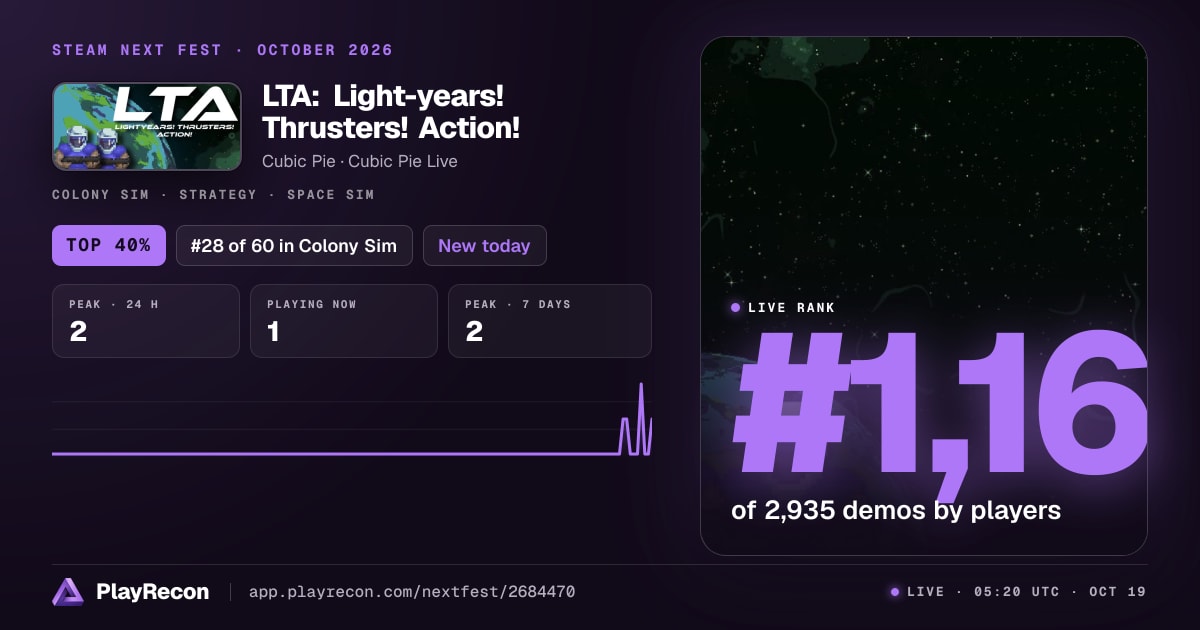Click the spike on the player count sparkline
Screen dimensions: 1200x630
pos(641,420)
